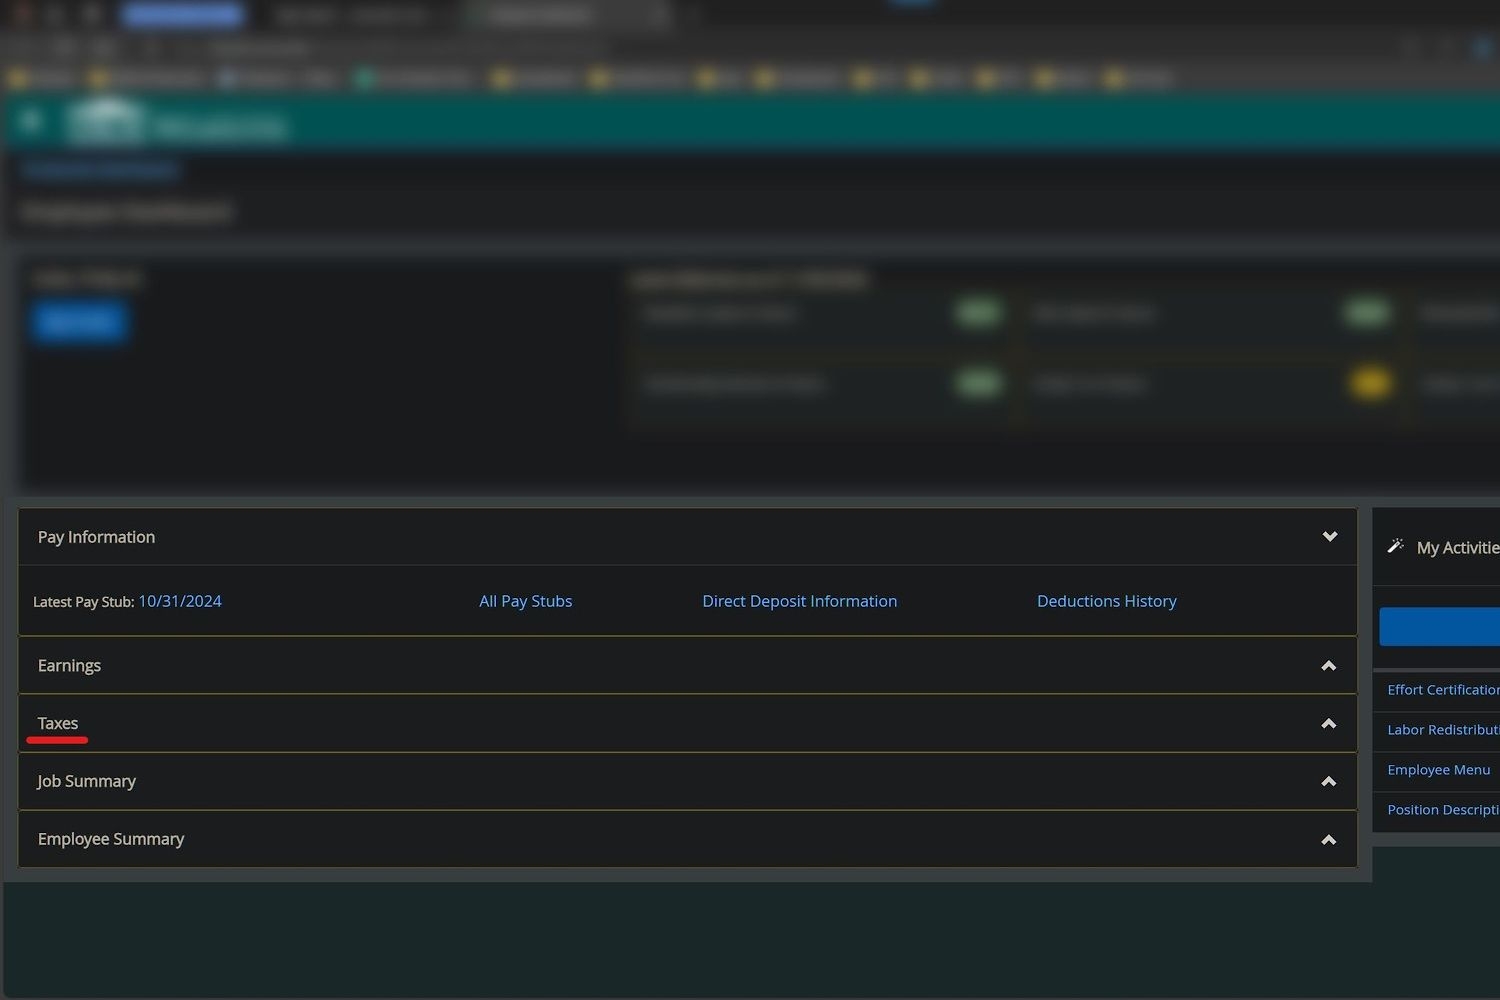Open Effort Certification activity
This screenshot has height=1000, width=1500.
point(1442,690)
